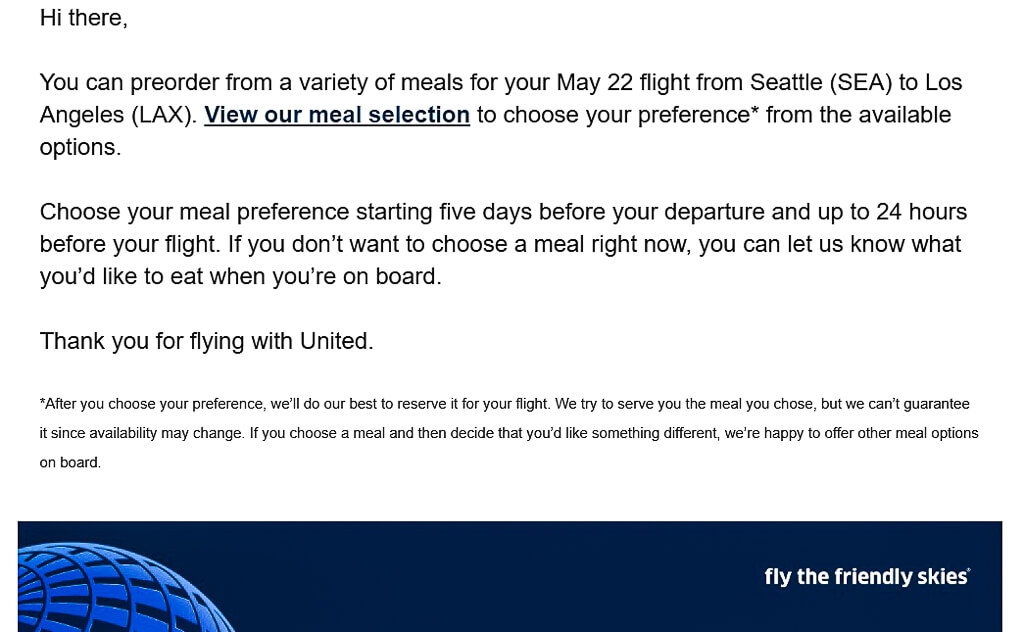Open the "View our meal selection" link
The width and height of the screenshot is (1024, 632).
pyautogui.click(x=337, y=115)
